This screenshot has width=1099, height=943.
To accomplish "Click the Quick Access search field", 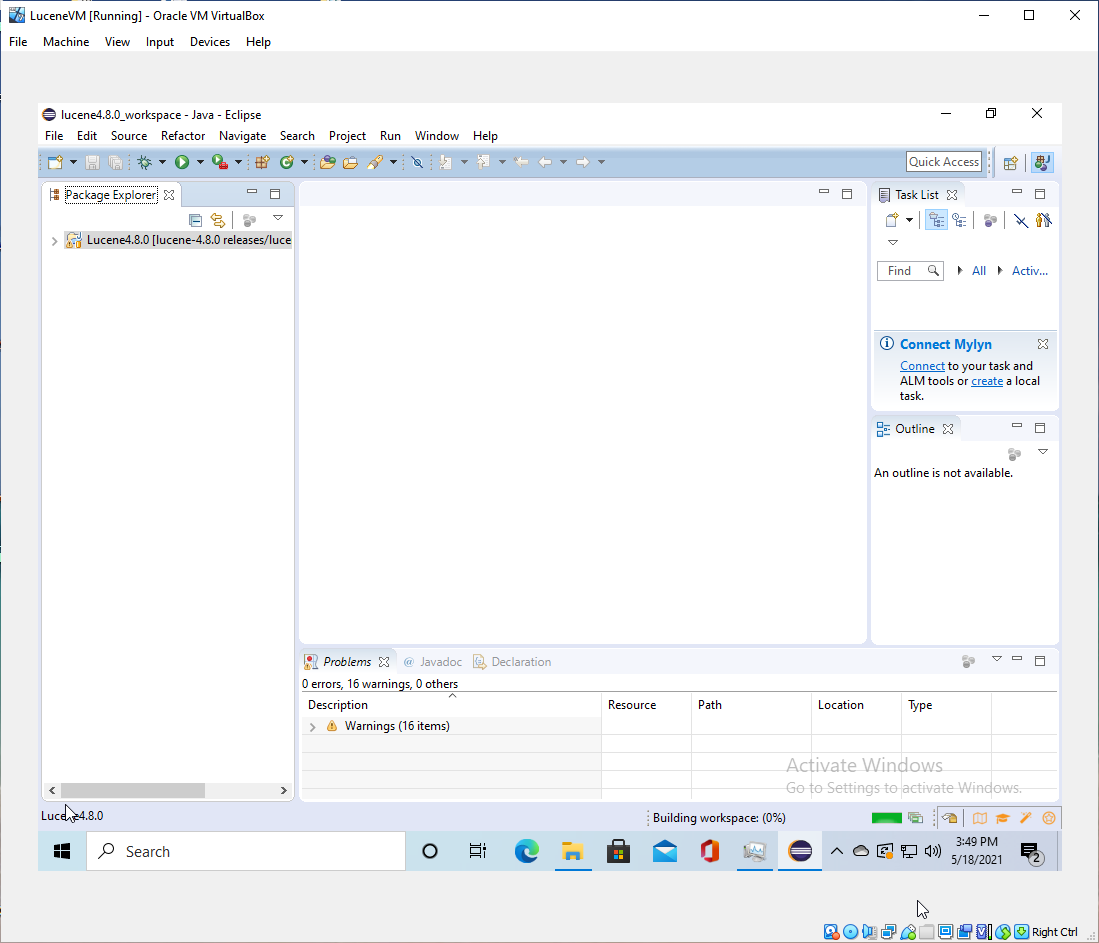I will click(x=943, y=162).
